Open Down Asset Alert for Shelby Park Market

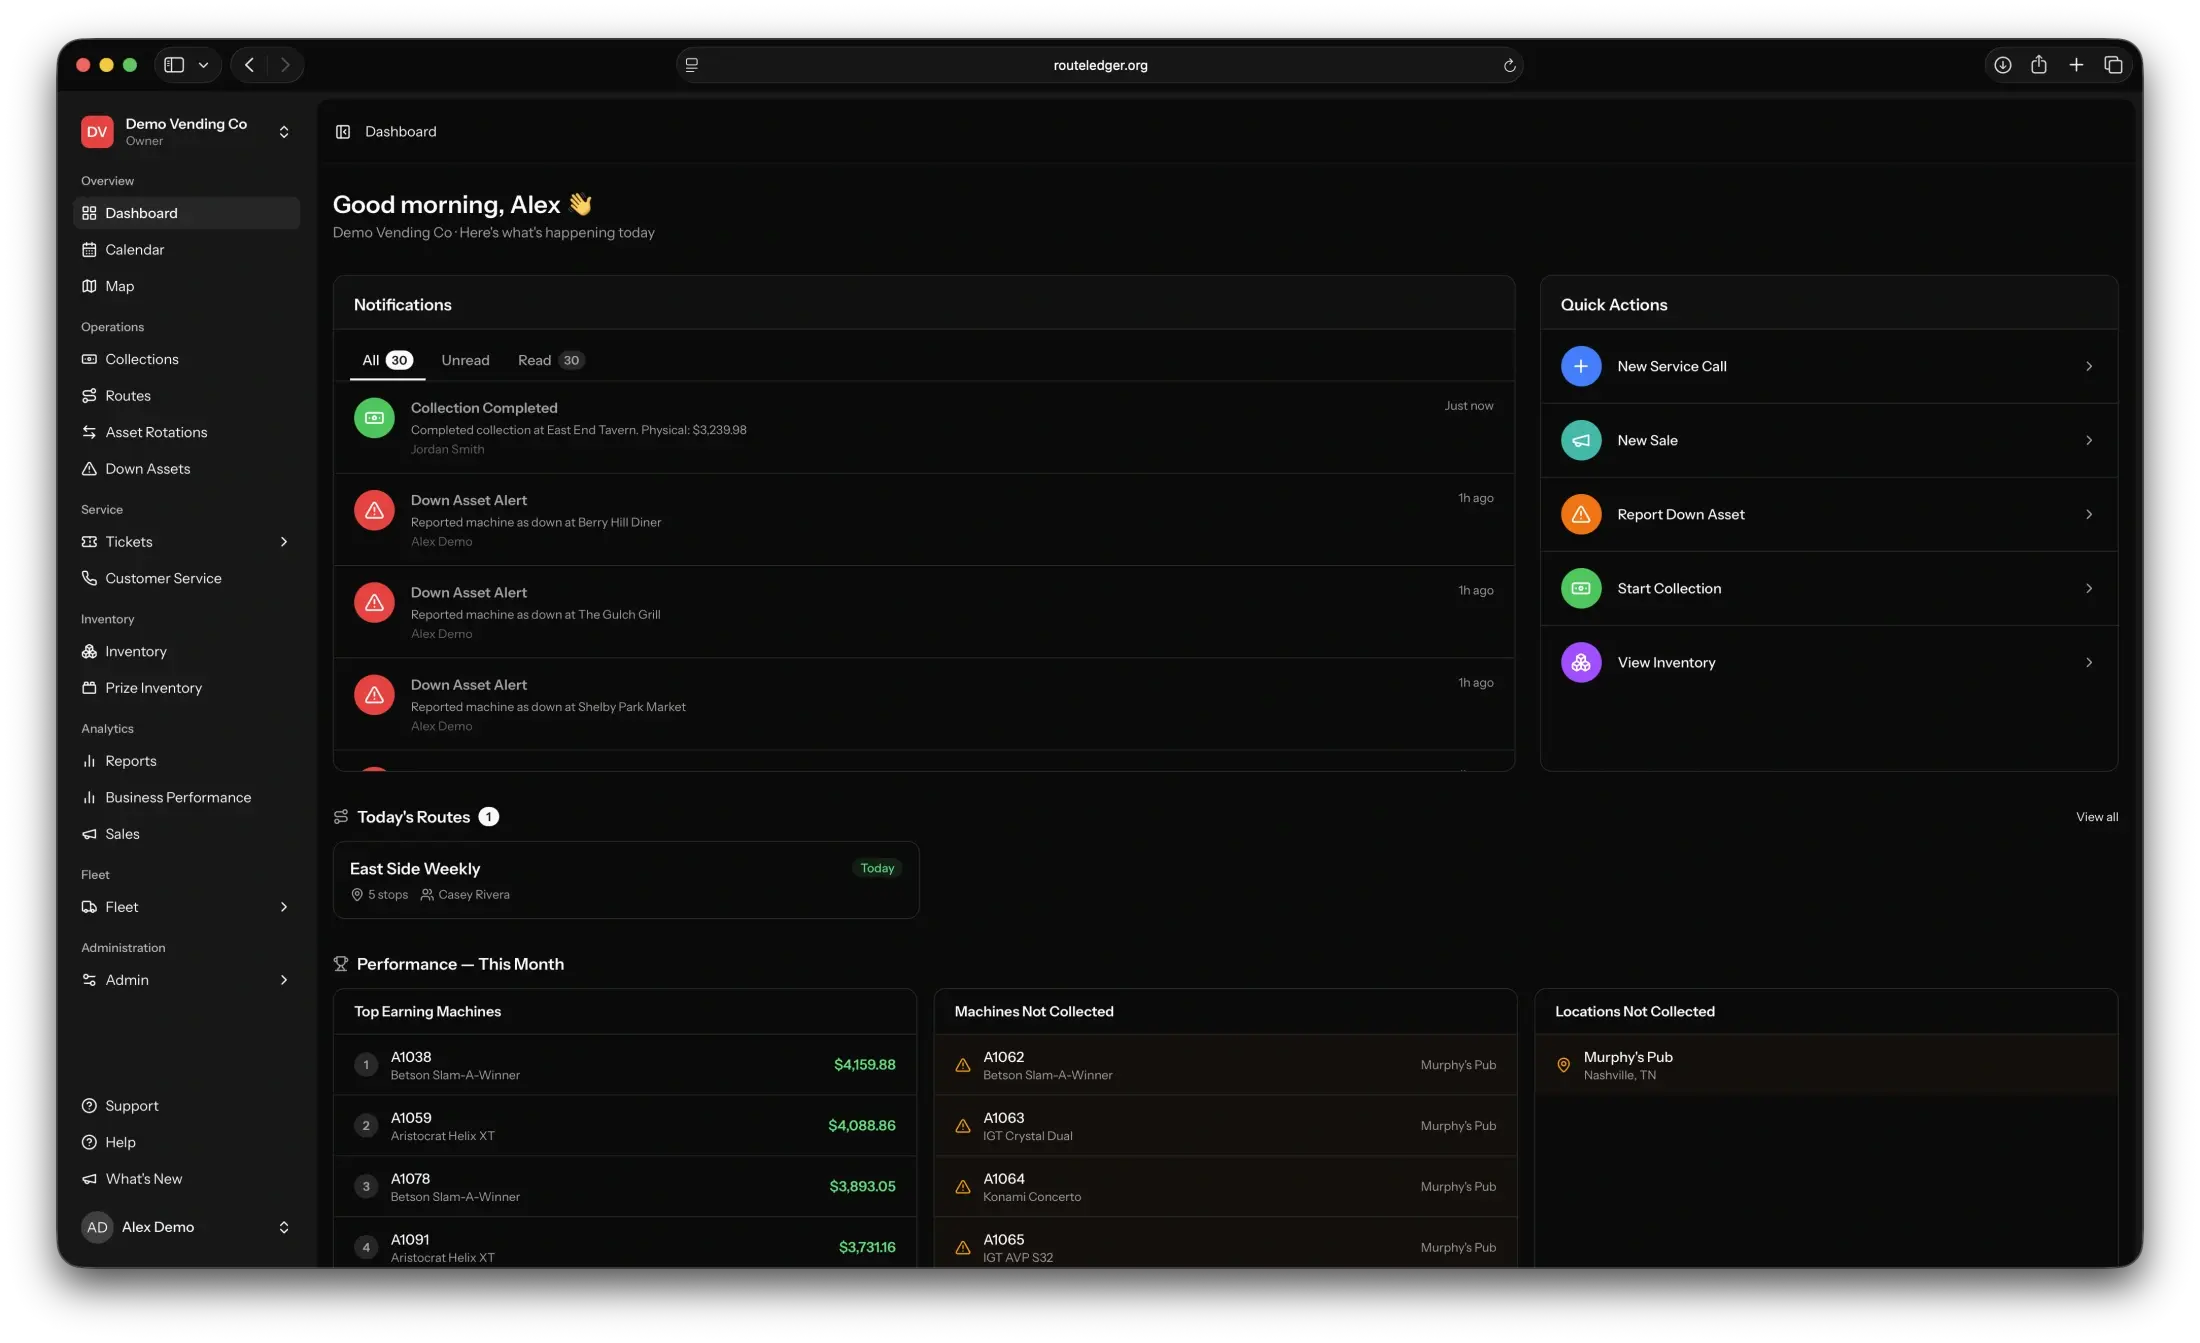tap(924, 704)
